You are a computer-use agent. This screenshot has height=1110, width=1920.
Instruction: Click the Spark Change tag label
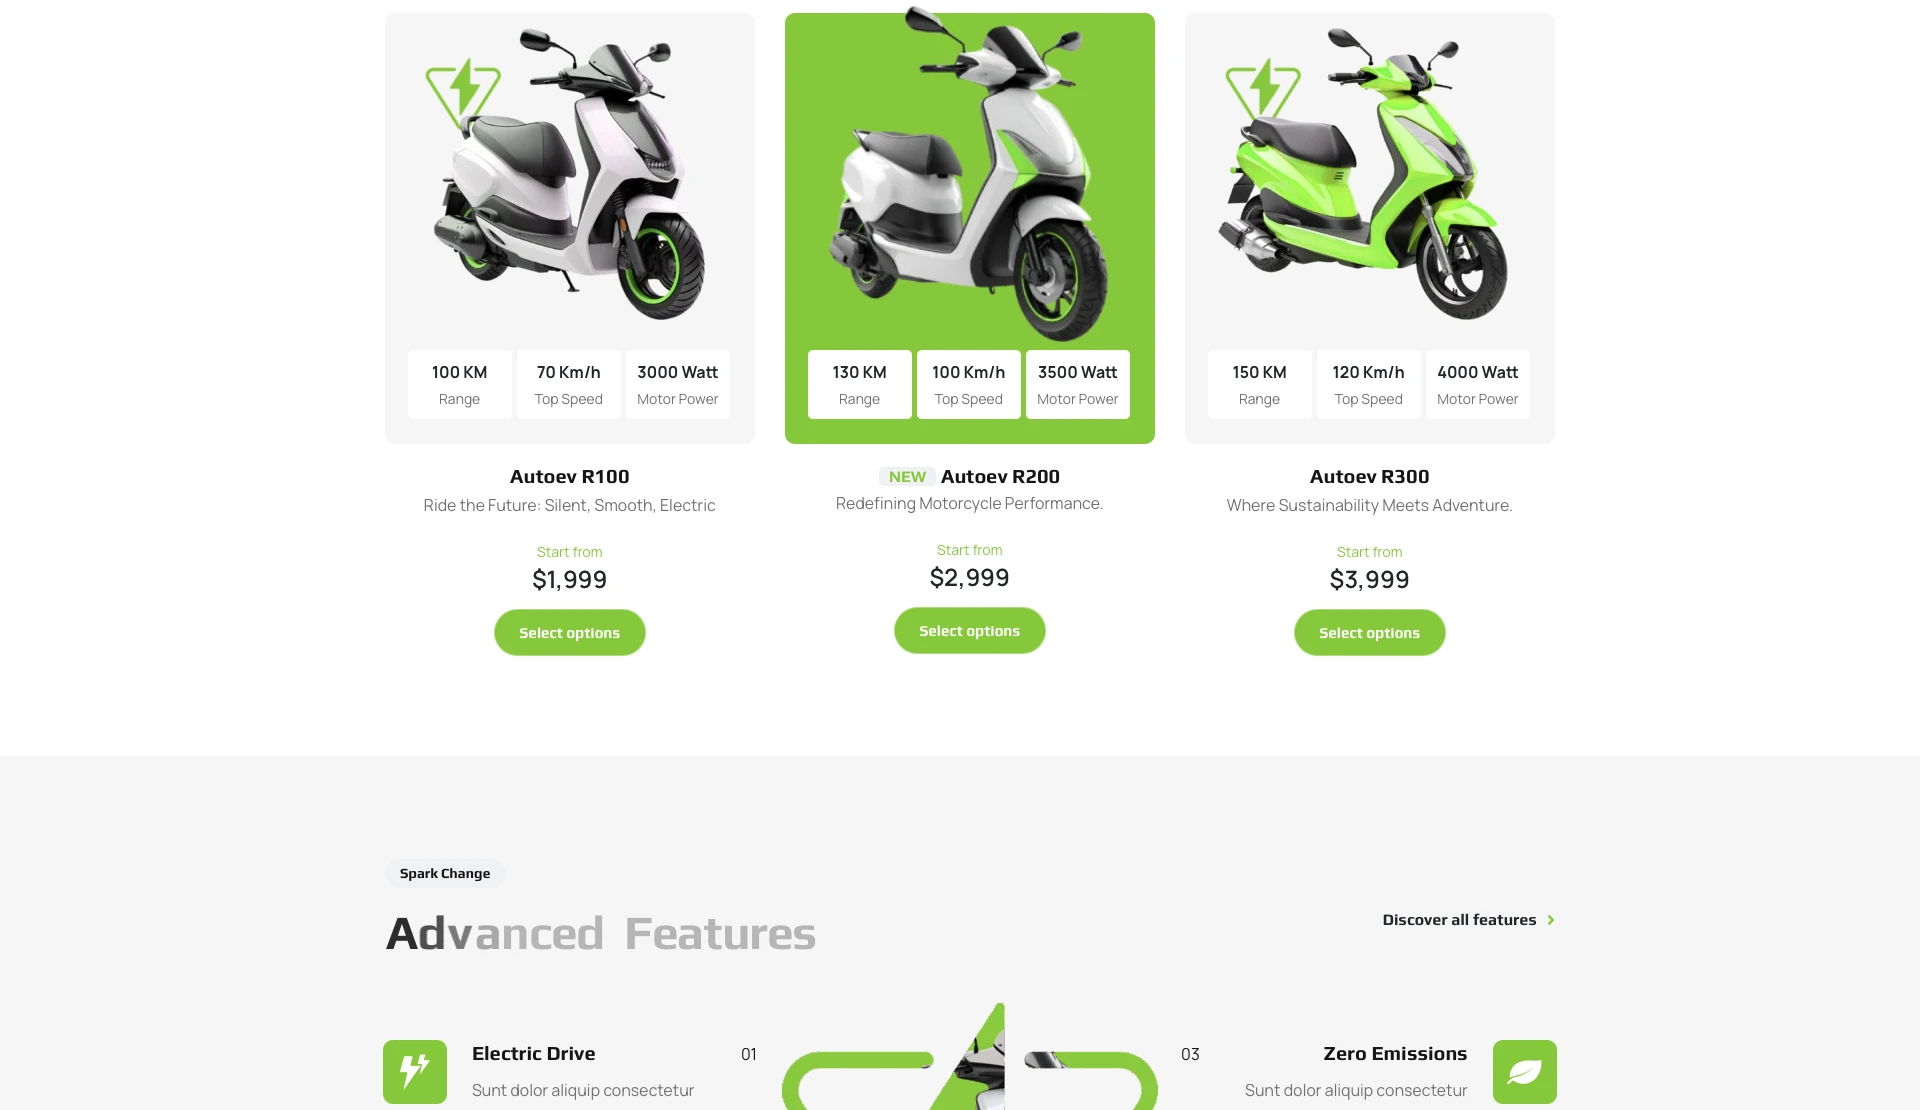coord(445,873)
